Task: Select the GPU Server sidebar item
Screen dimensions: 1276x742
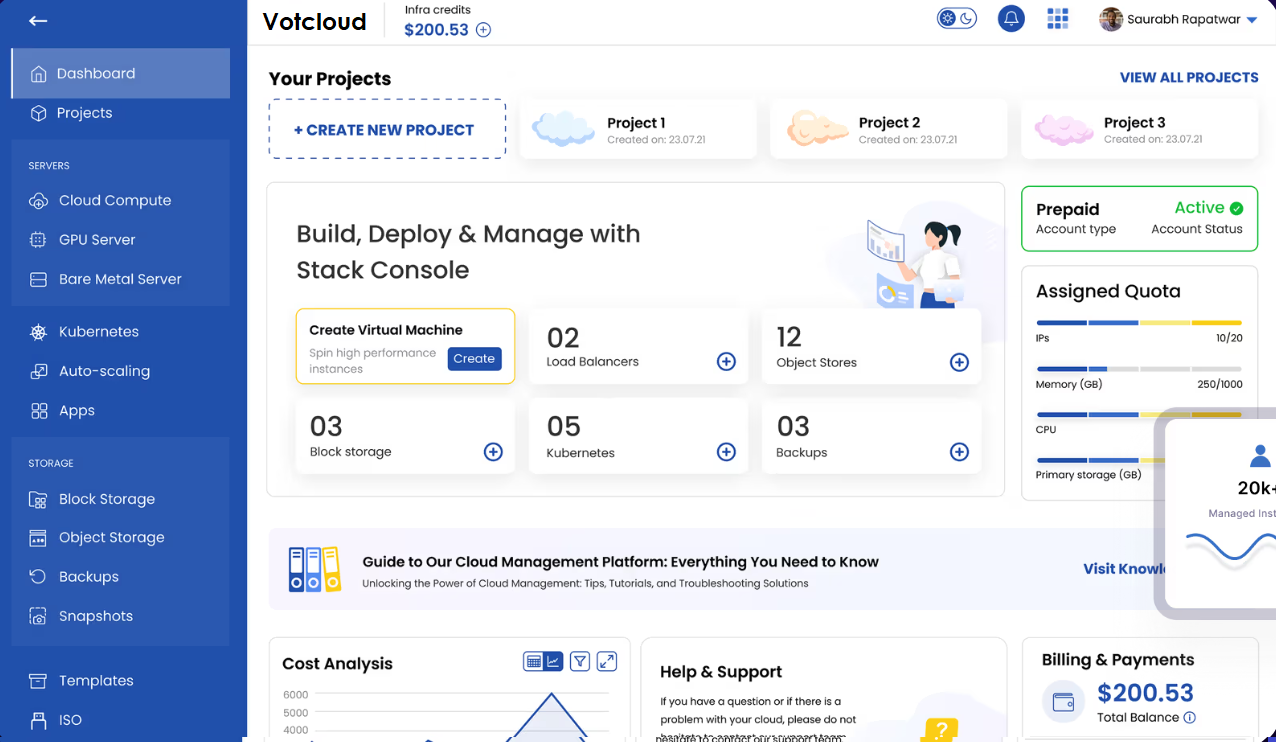Action: (x=96, y=239)
